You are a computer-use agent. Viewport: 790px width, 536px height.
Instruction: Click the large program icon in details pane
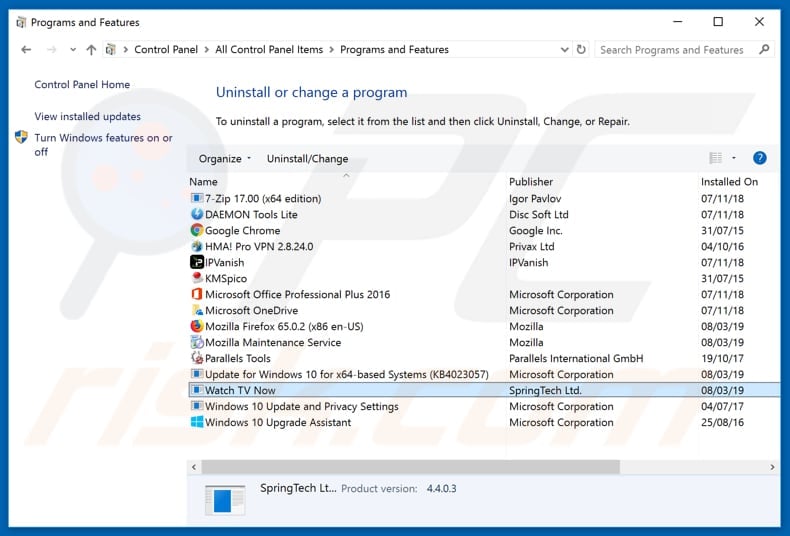(x=225, y=500)
